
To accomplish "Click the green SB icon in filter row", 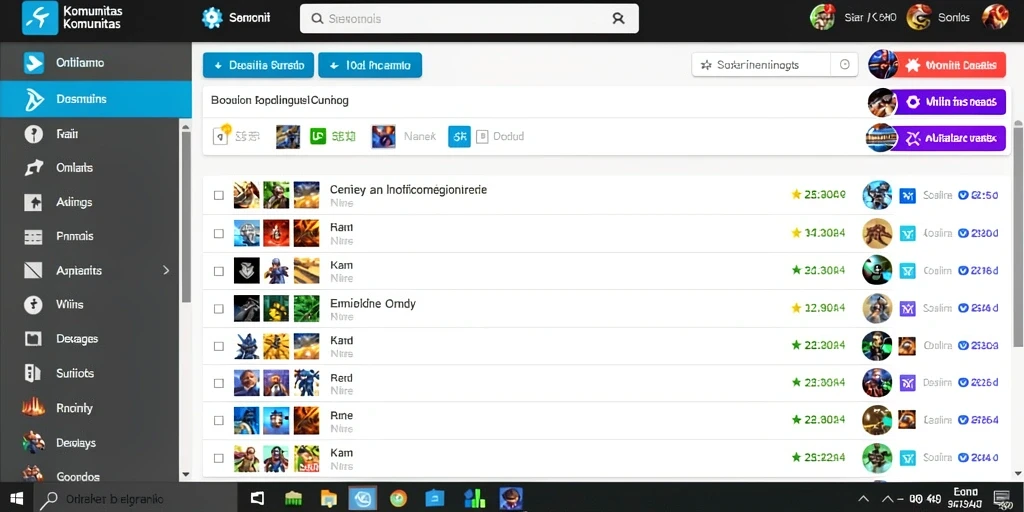I will (x=318, y=136).
